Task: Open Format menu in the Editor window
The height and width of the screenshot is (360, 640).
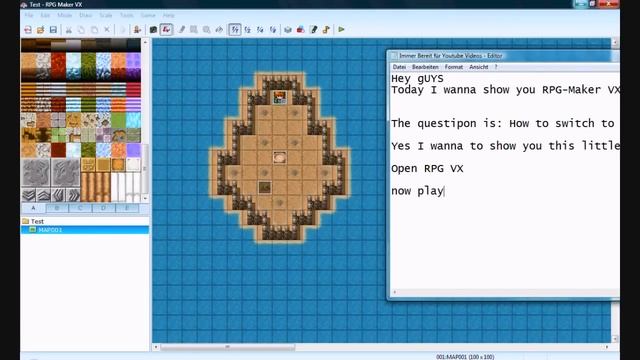Action: point(453,67)
